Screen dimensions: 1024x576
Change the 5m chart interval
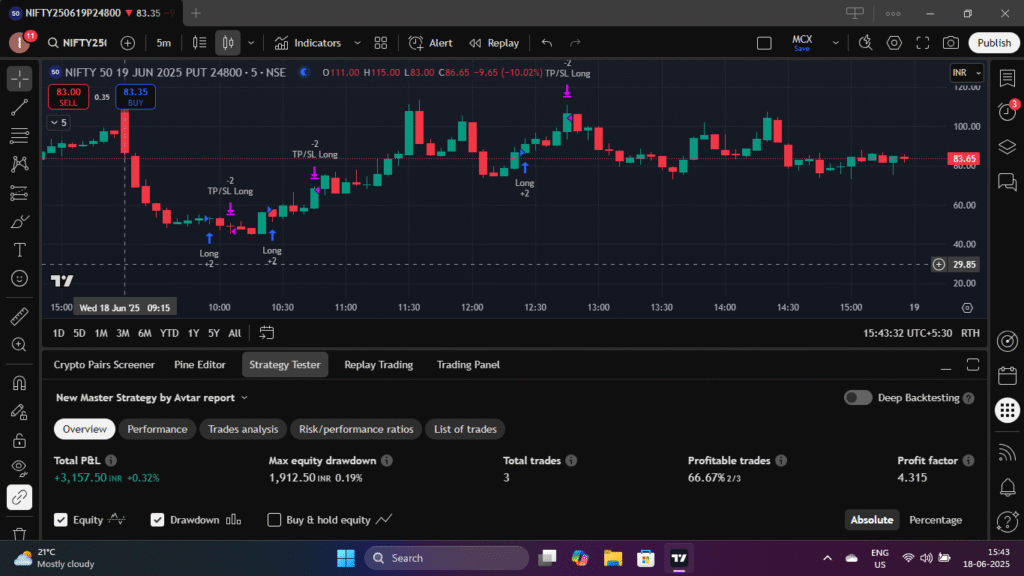point(163,43)
